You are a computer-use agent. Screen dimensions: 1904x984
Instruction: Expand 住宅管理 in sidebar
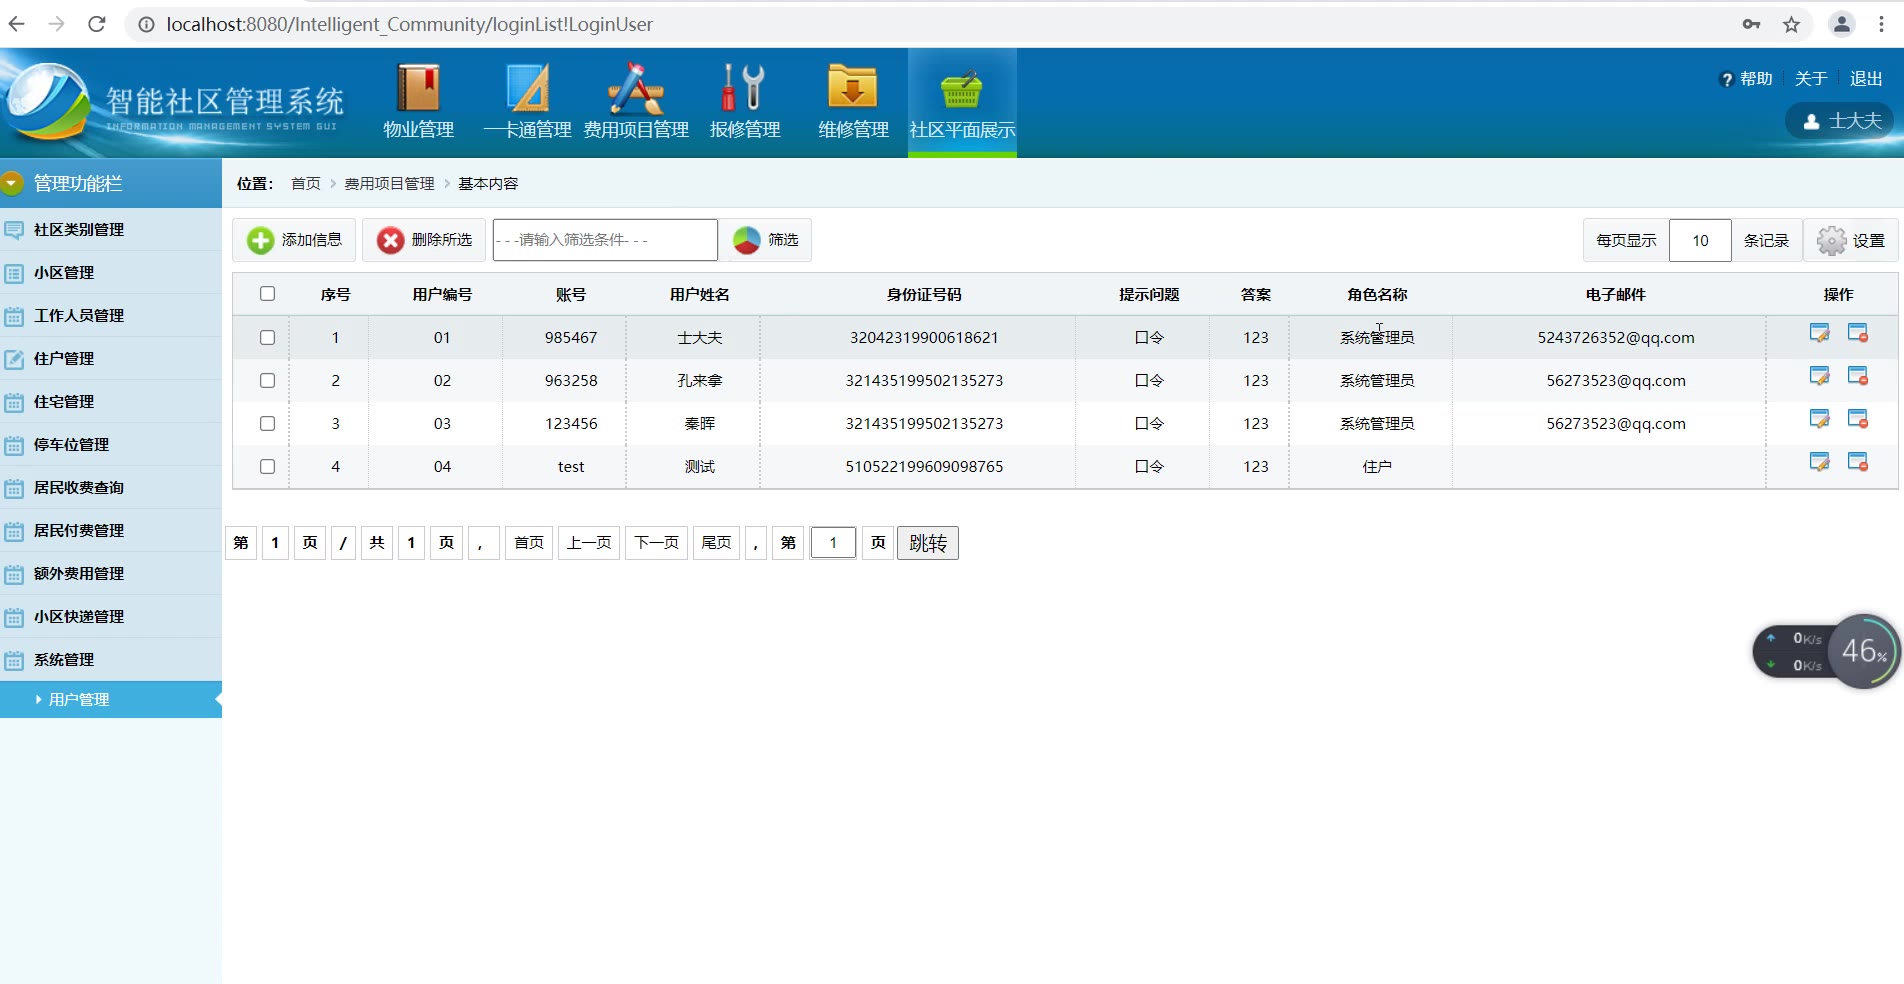tap(111, 401)
